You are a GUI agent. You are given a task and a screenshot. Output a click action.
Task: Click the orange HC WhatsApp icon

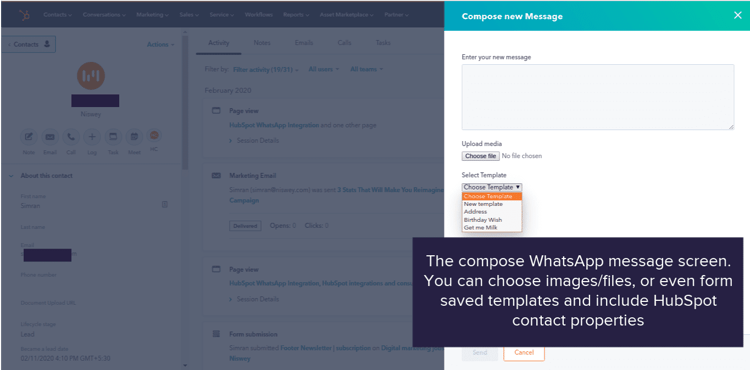pyautogui.click(x=154, y=136)
